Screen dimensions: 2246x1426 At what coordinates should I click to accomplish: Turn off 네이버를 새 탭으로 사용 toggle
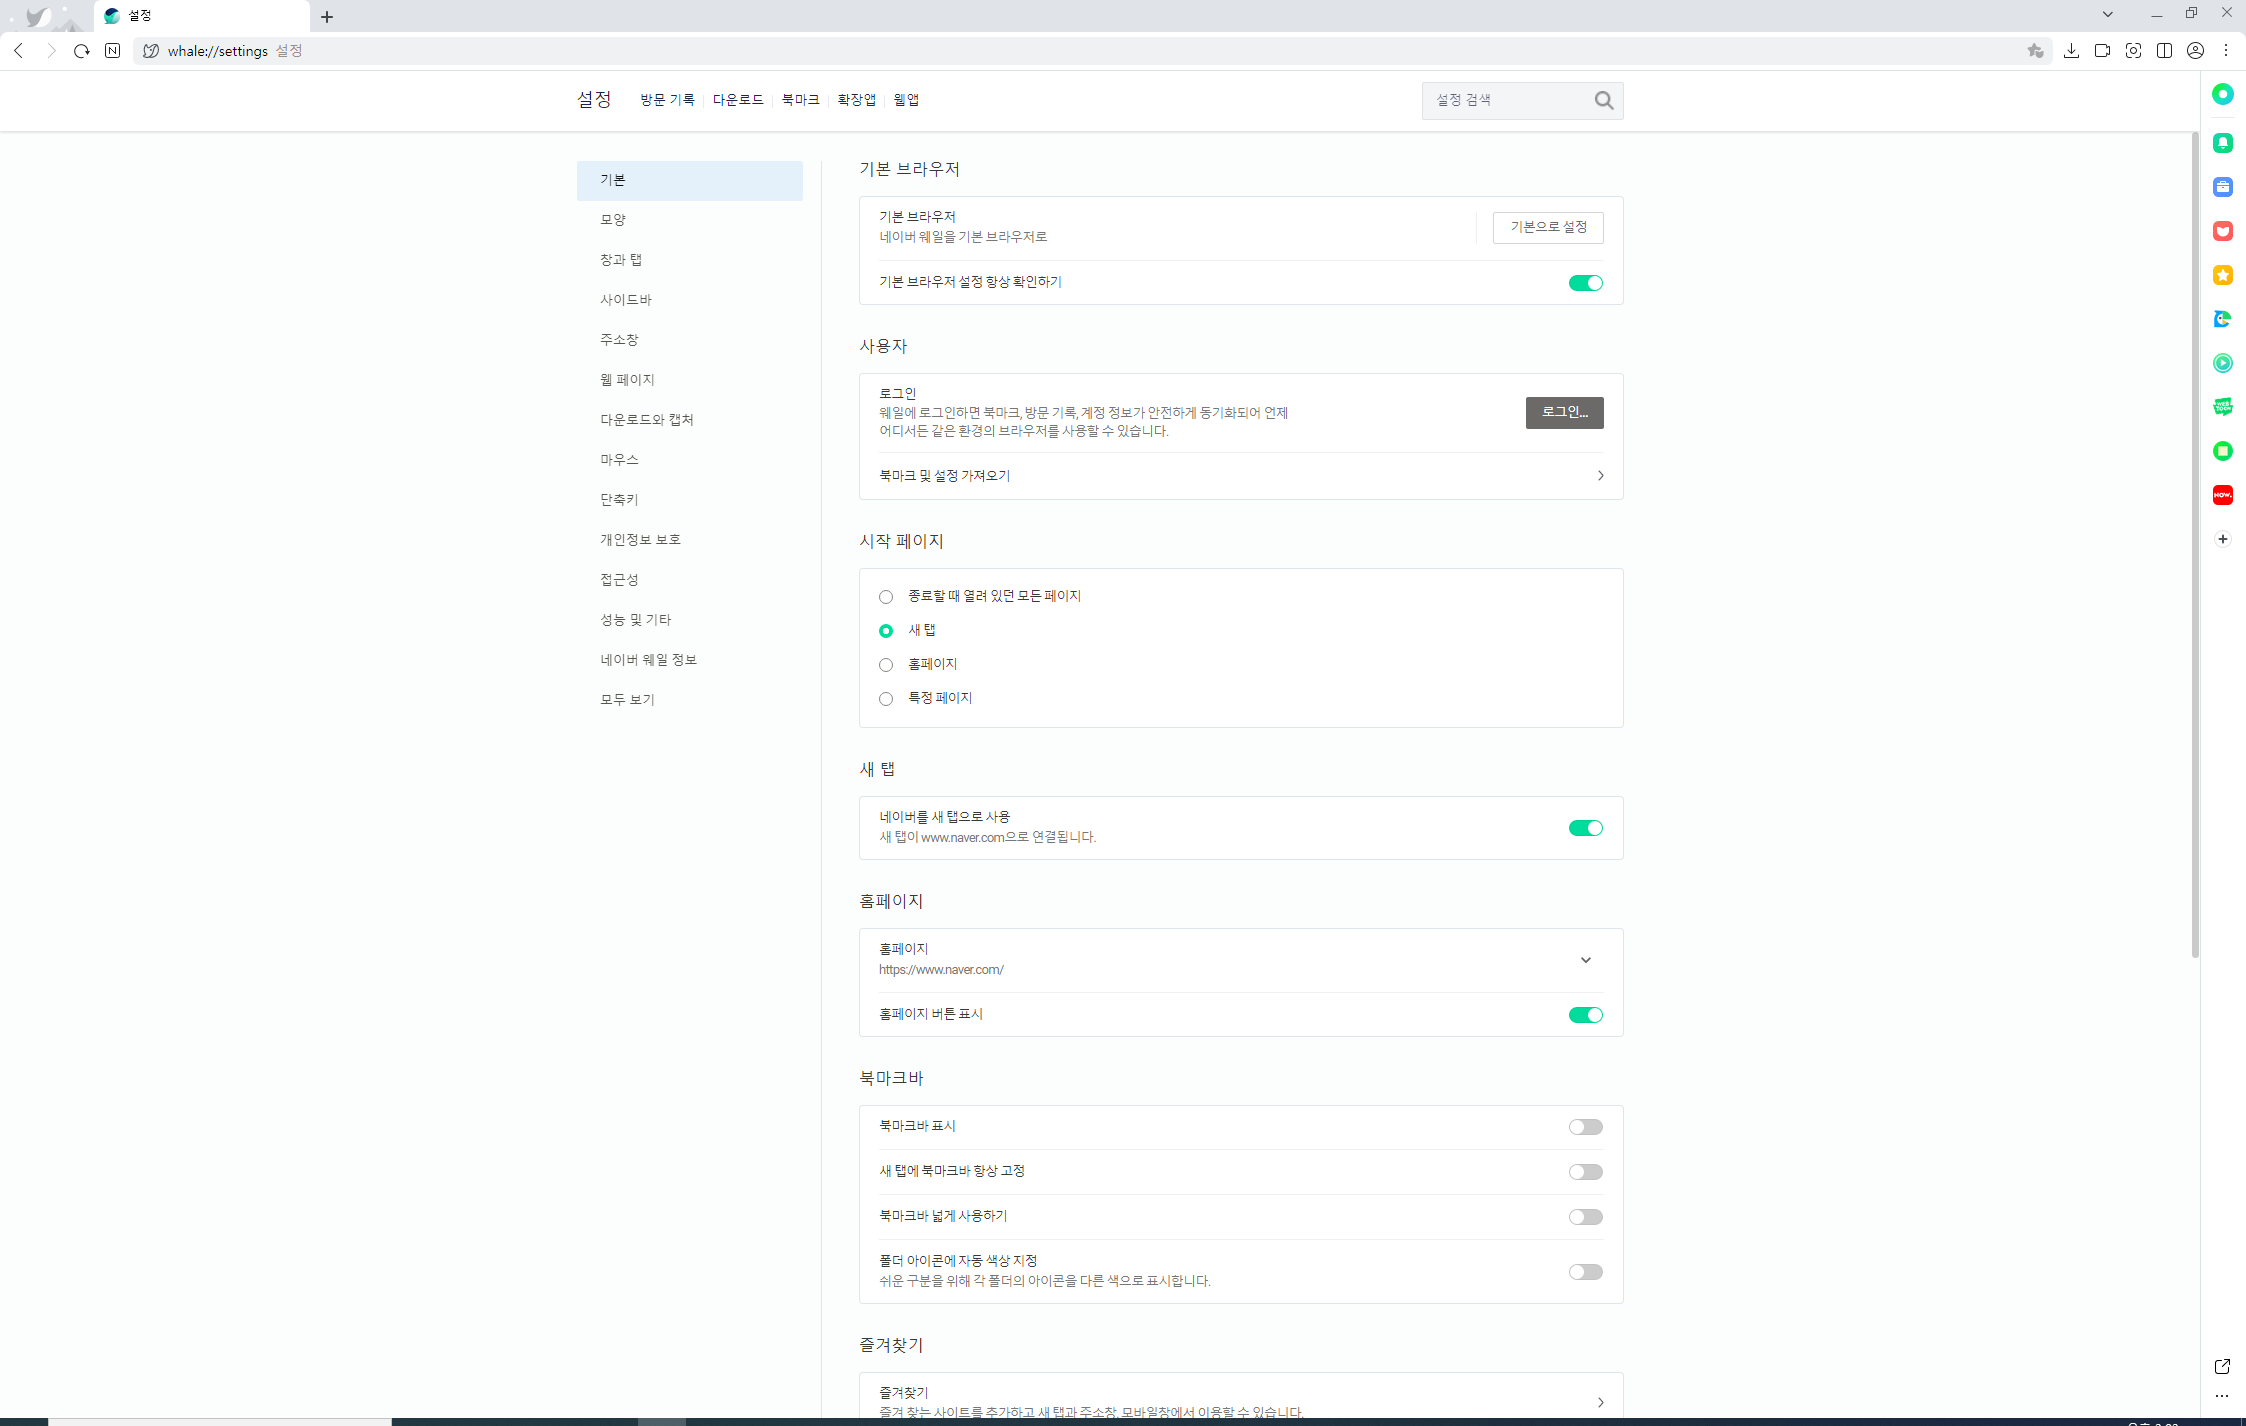click(1584, 828)
